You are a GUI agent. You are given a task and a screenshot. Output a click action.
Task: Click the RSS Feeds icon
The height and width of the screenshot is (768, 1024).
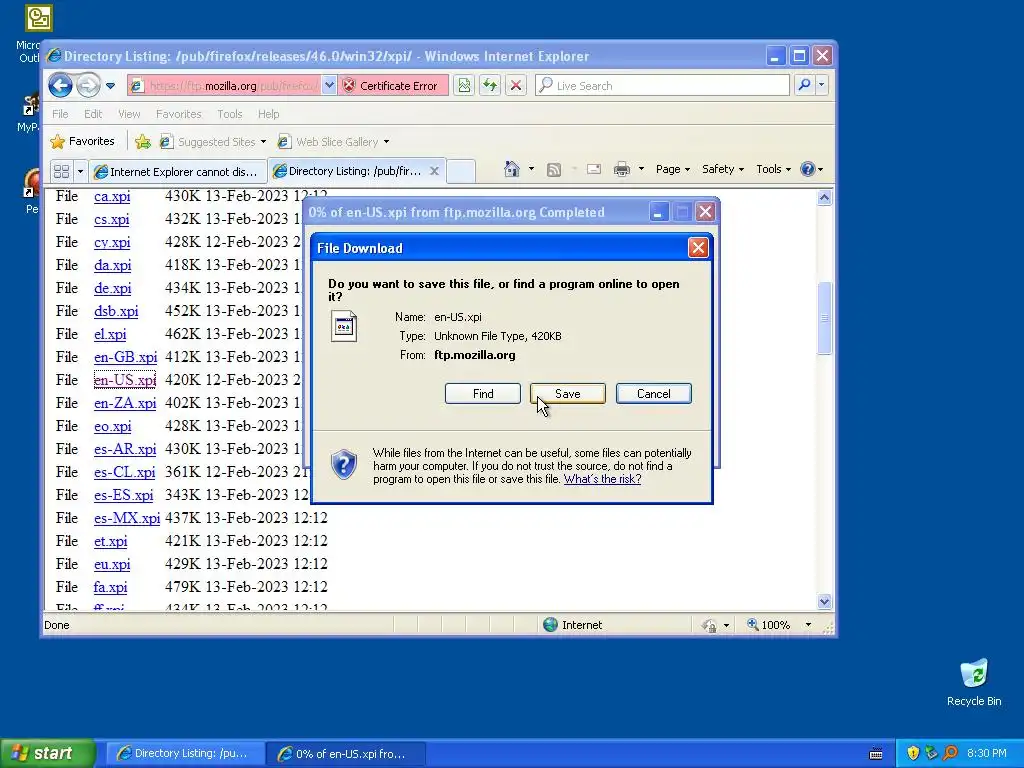coord(554,170)
